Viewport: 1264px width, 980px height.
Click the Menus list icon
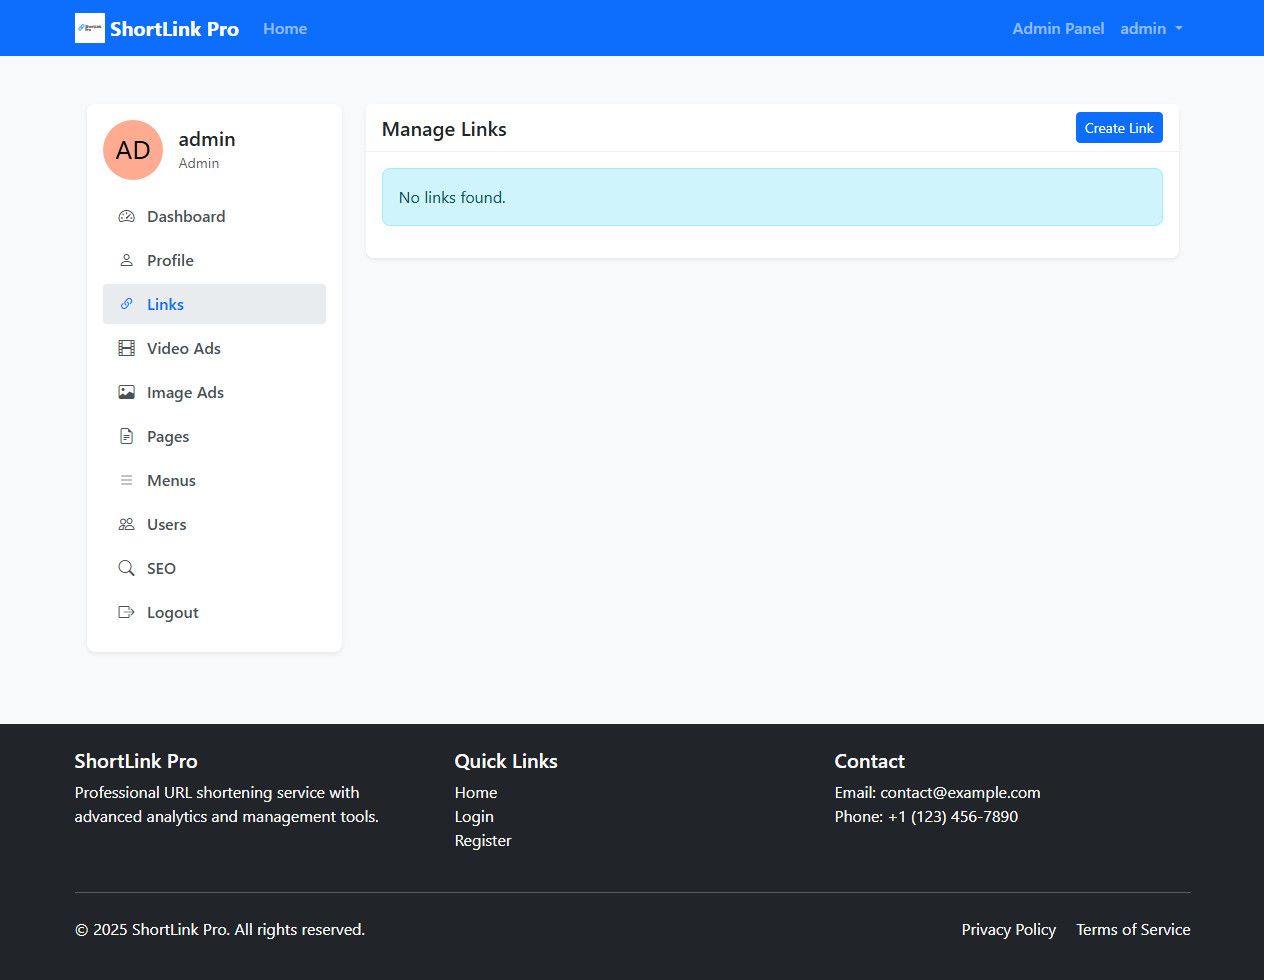[126, 480]
